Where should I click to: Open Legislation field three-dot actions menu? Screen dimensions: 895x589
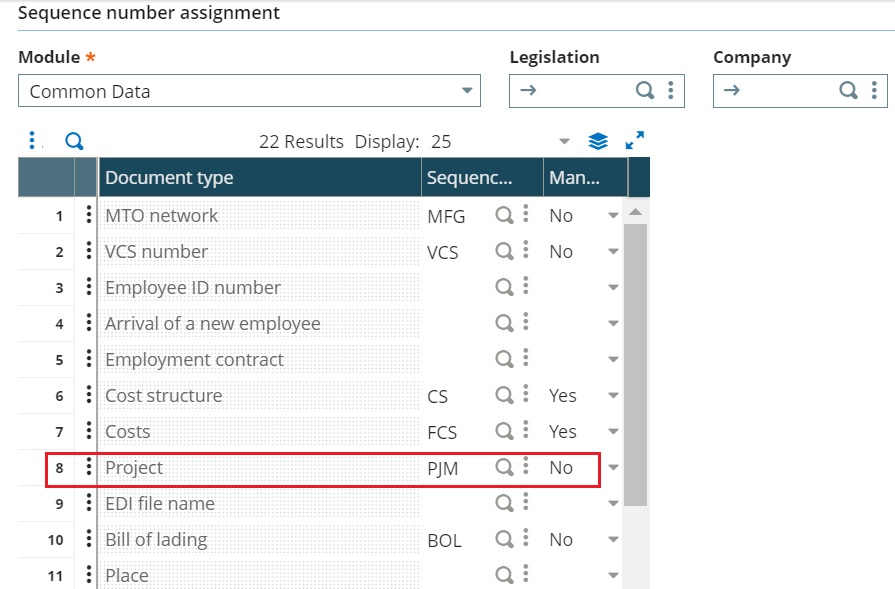coord(670,91)
